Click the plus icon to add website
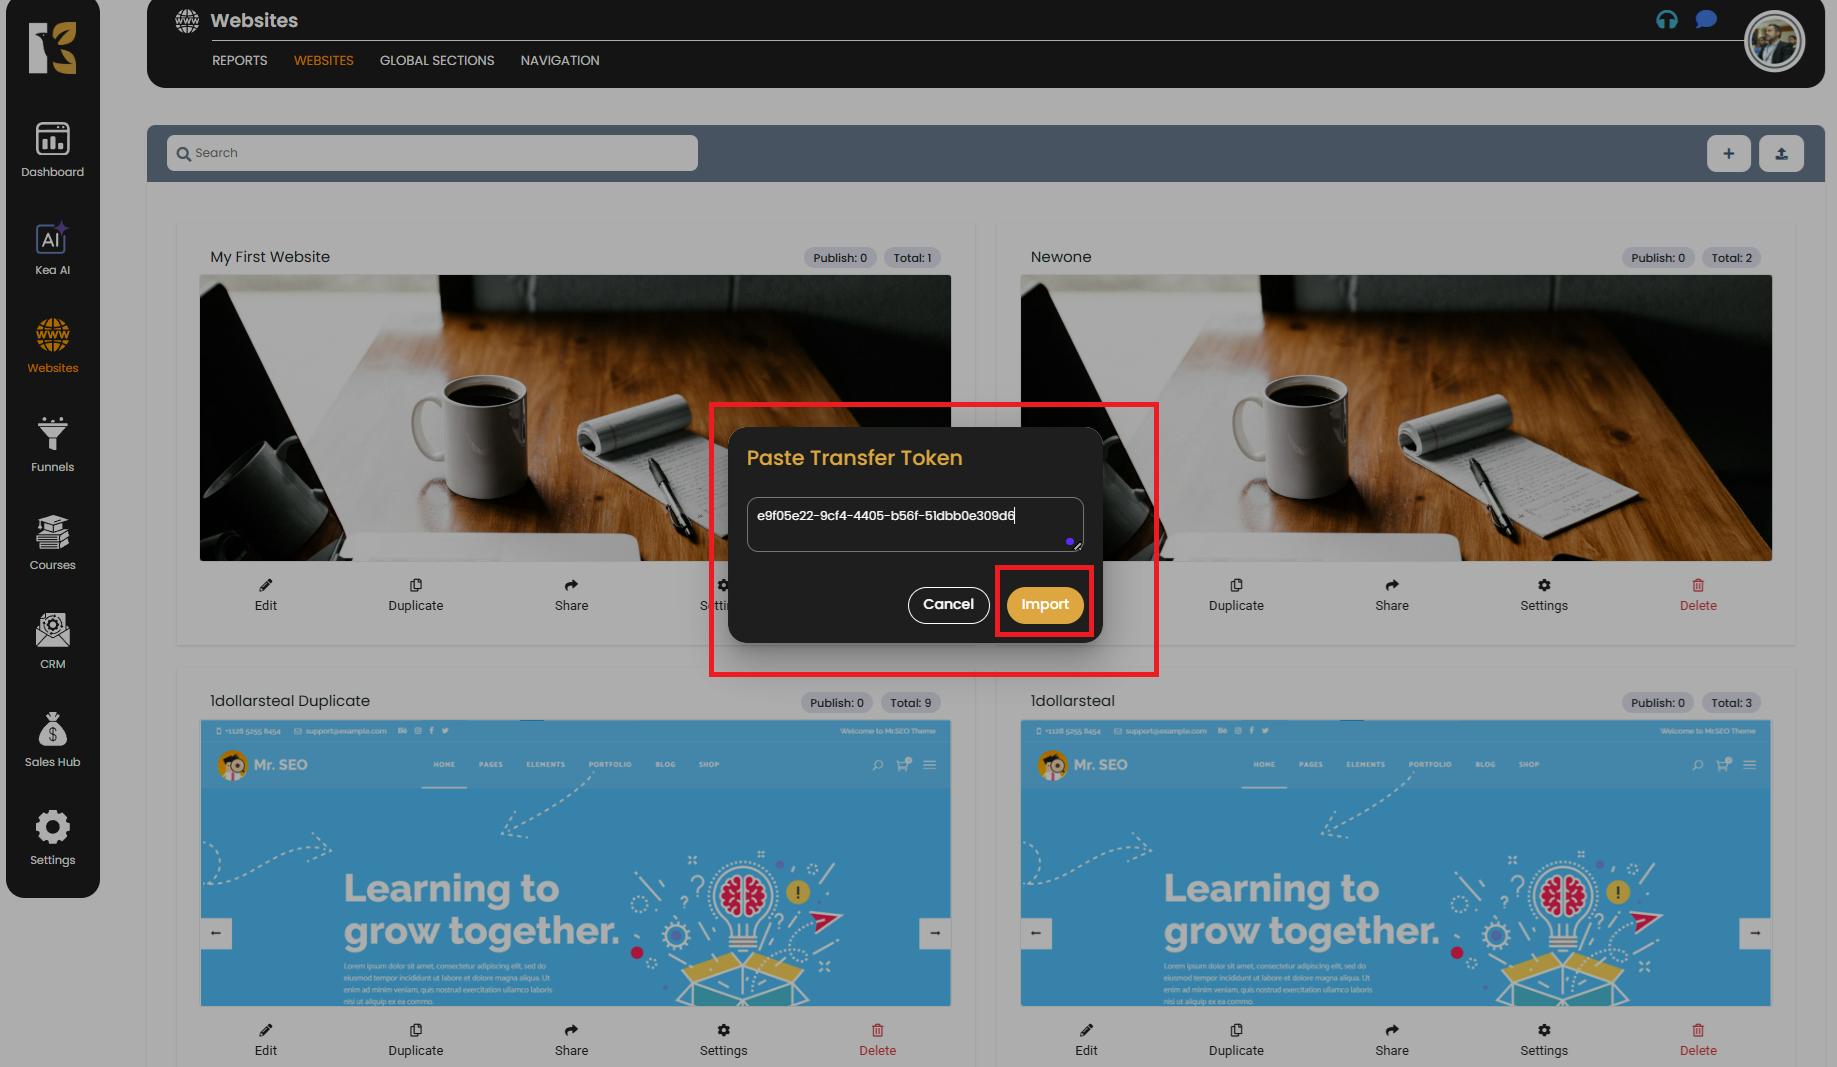Viewport: 1837px width, 1067px height. (x=1728, y=153)
